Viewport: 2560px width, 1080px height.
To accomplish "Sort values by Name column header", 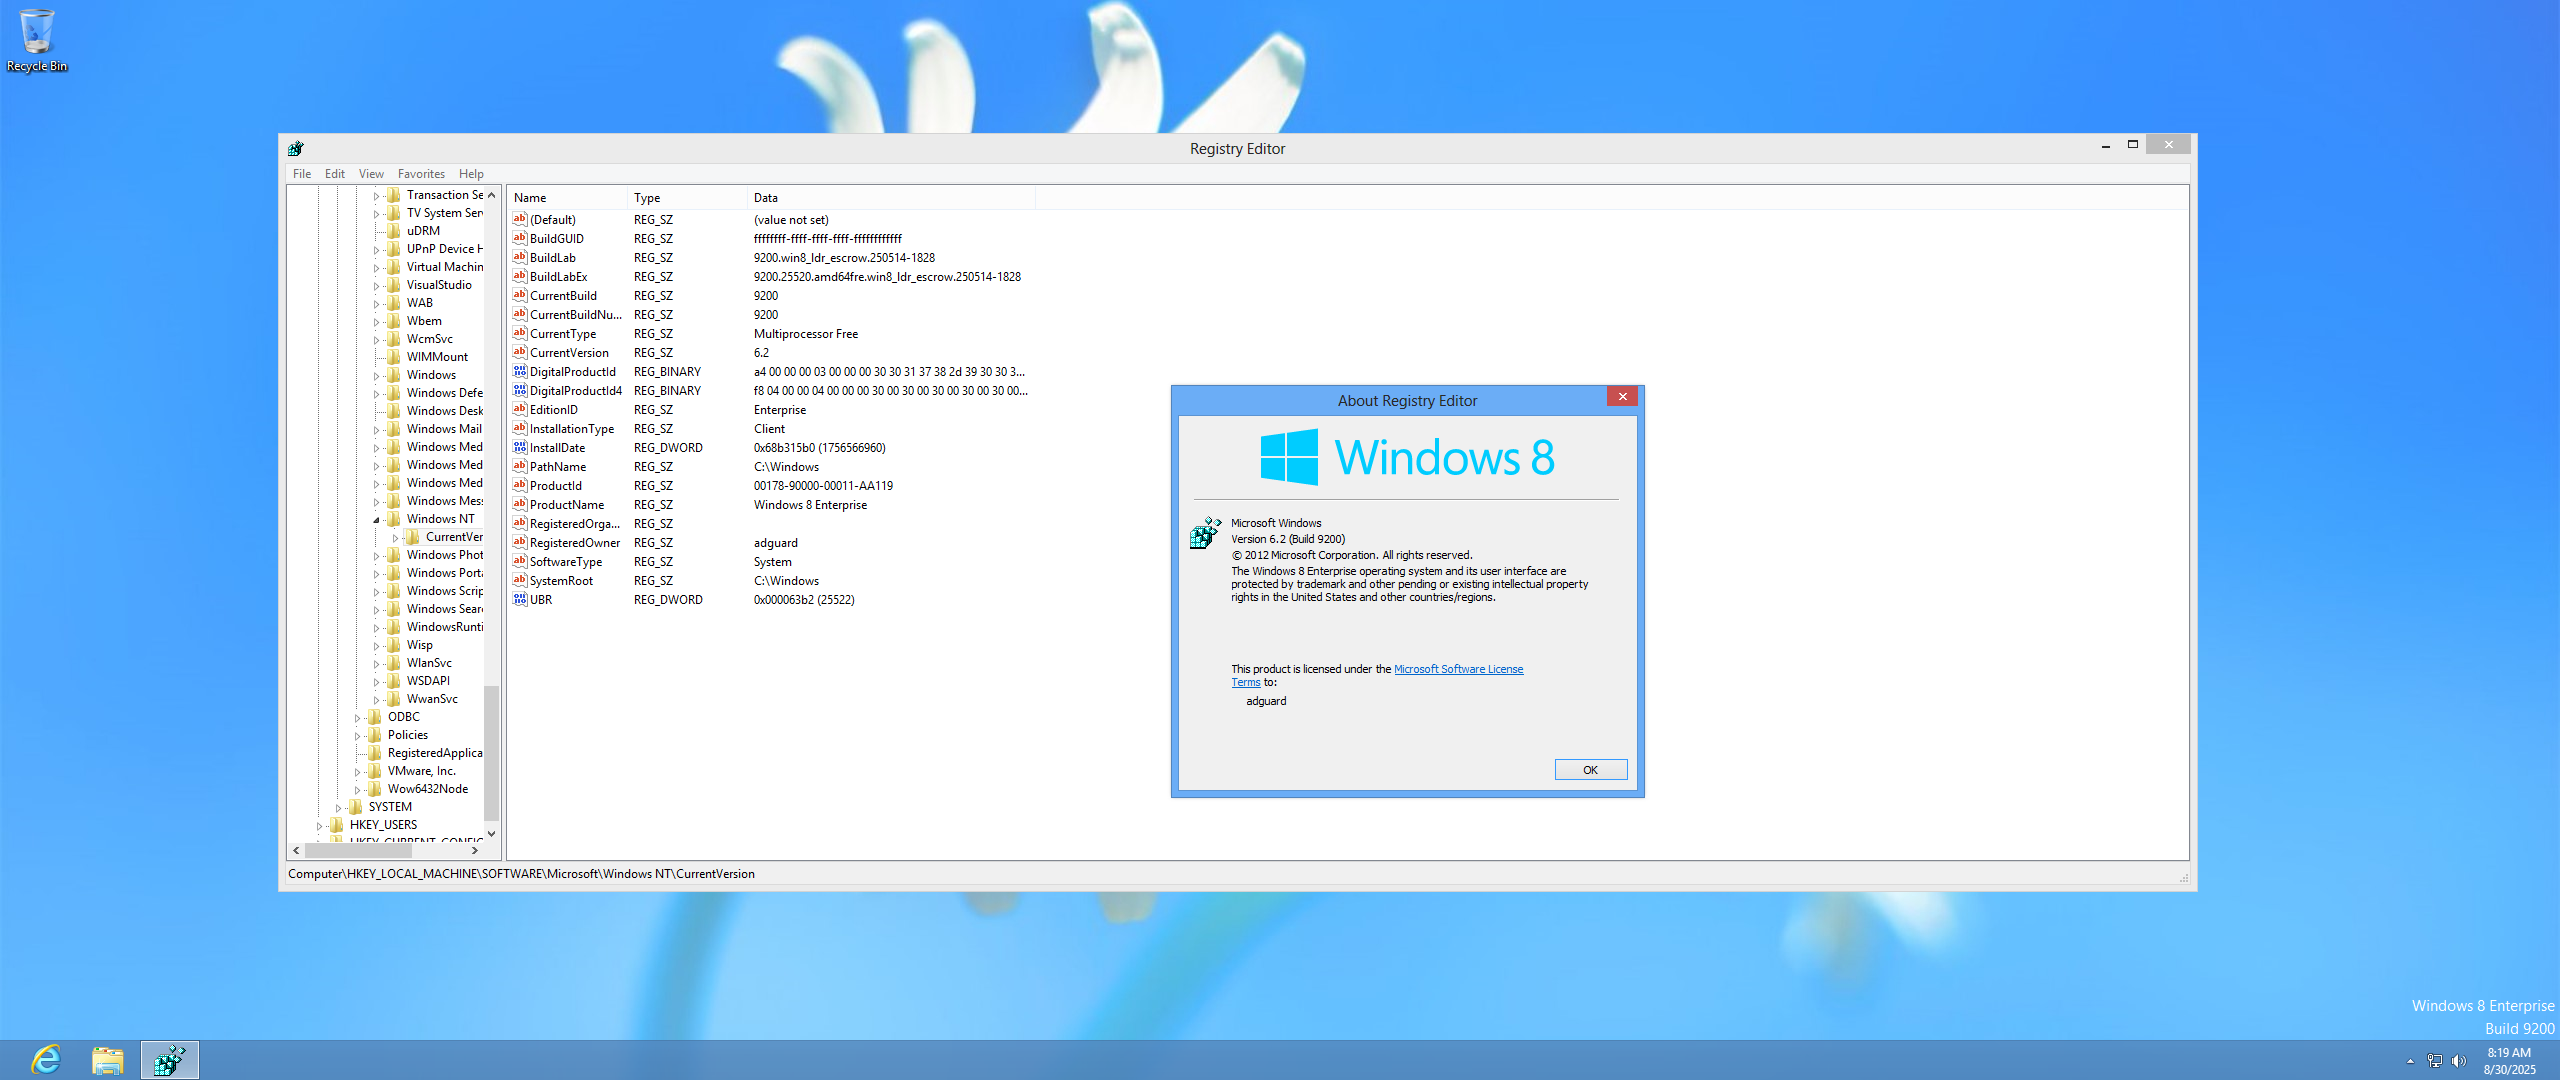I will click(567, 198).
